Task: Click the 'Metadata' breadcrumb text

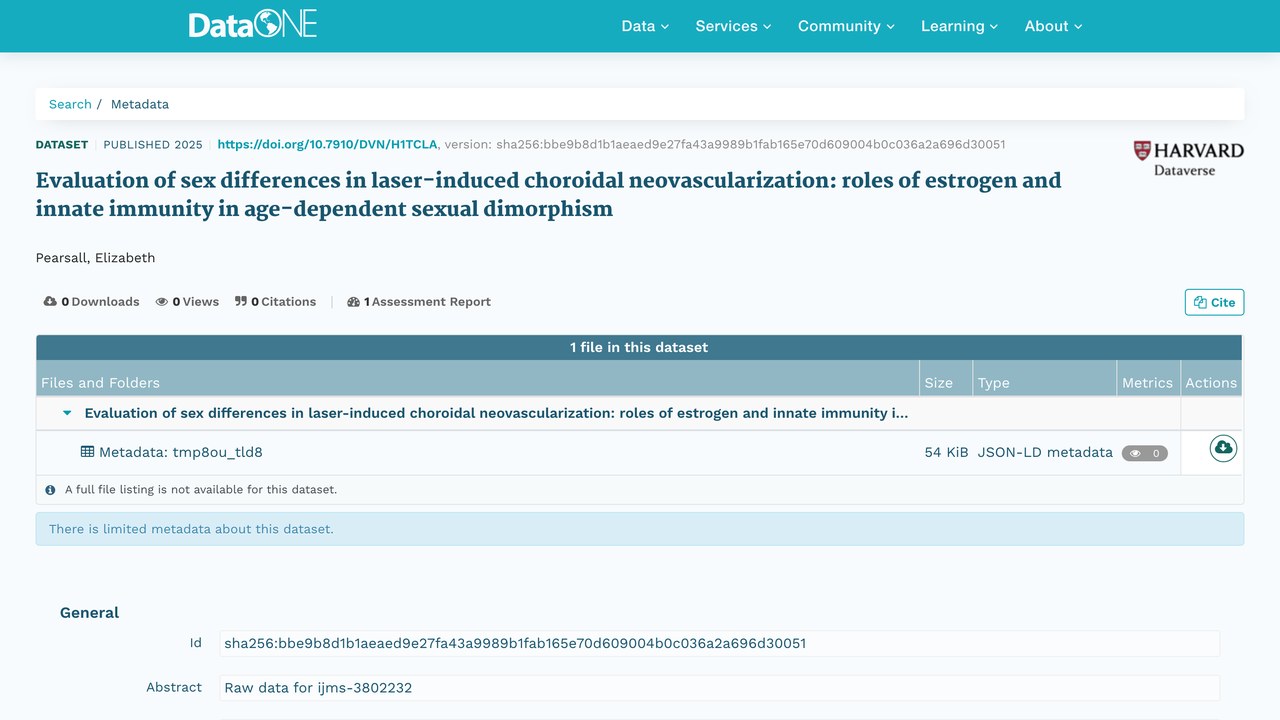Action: click(140, 104)
